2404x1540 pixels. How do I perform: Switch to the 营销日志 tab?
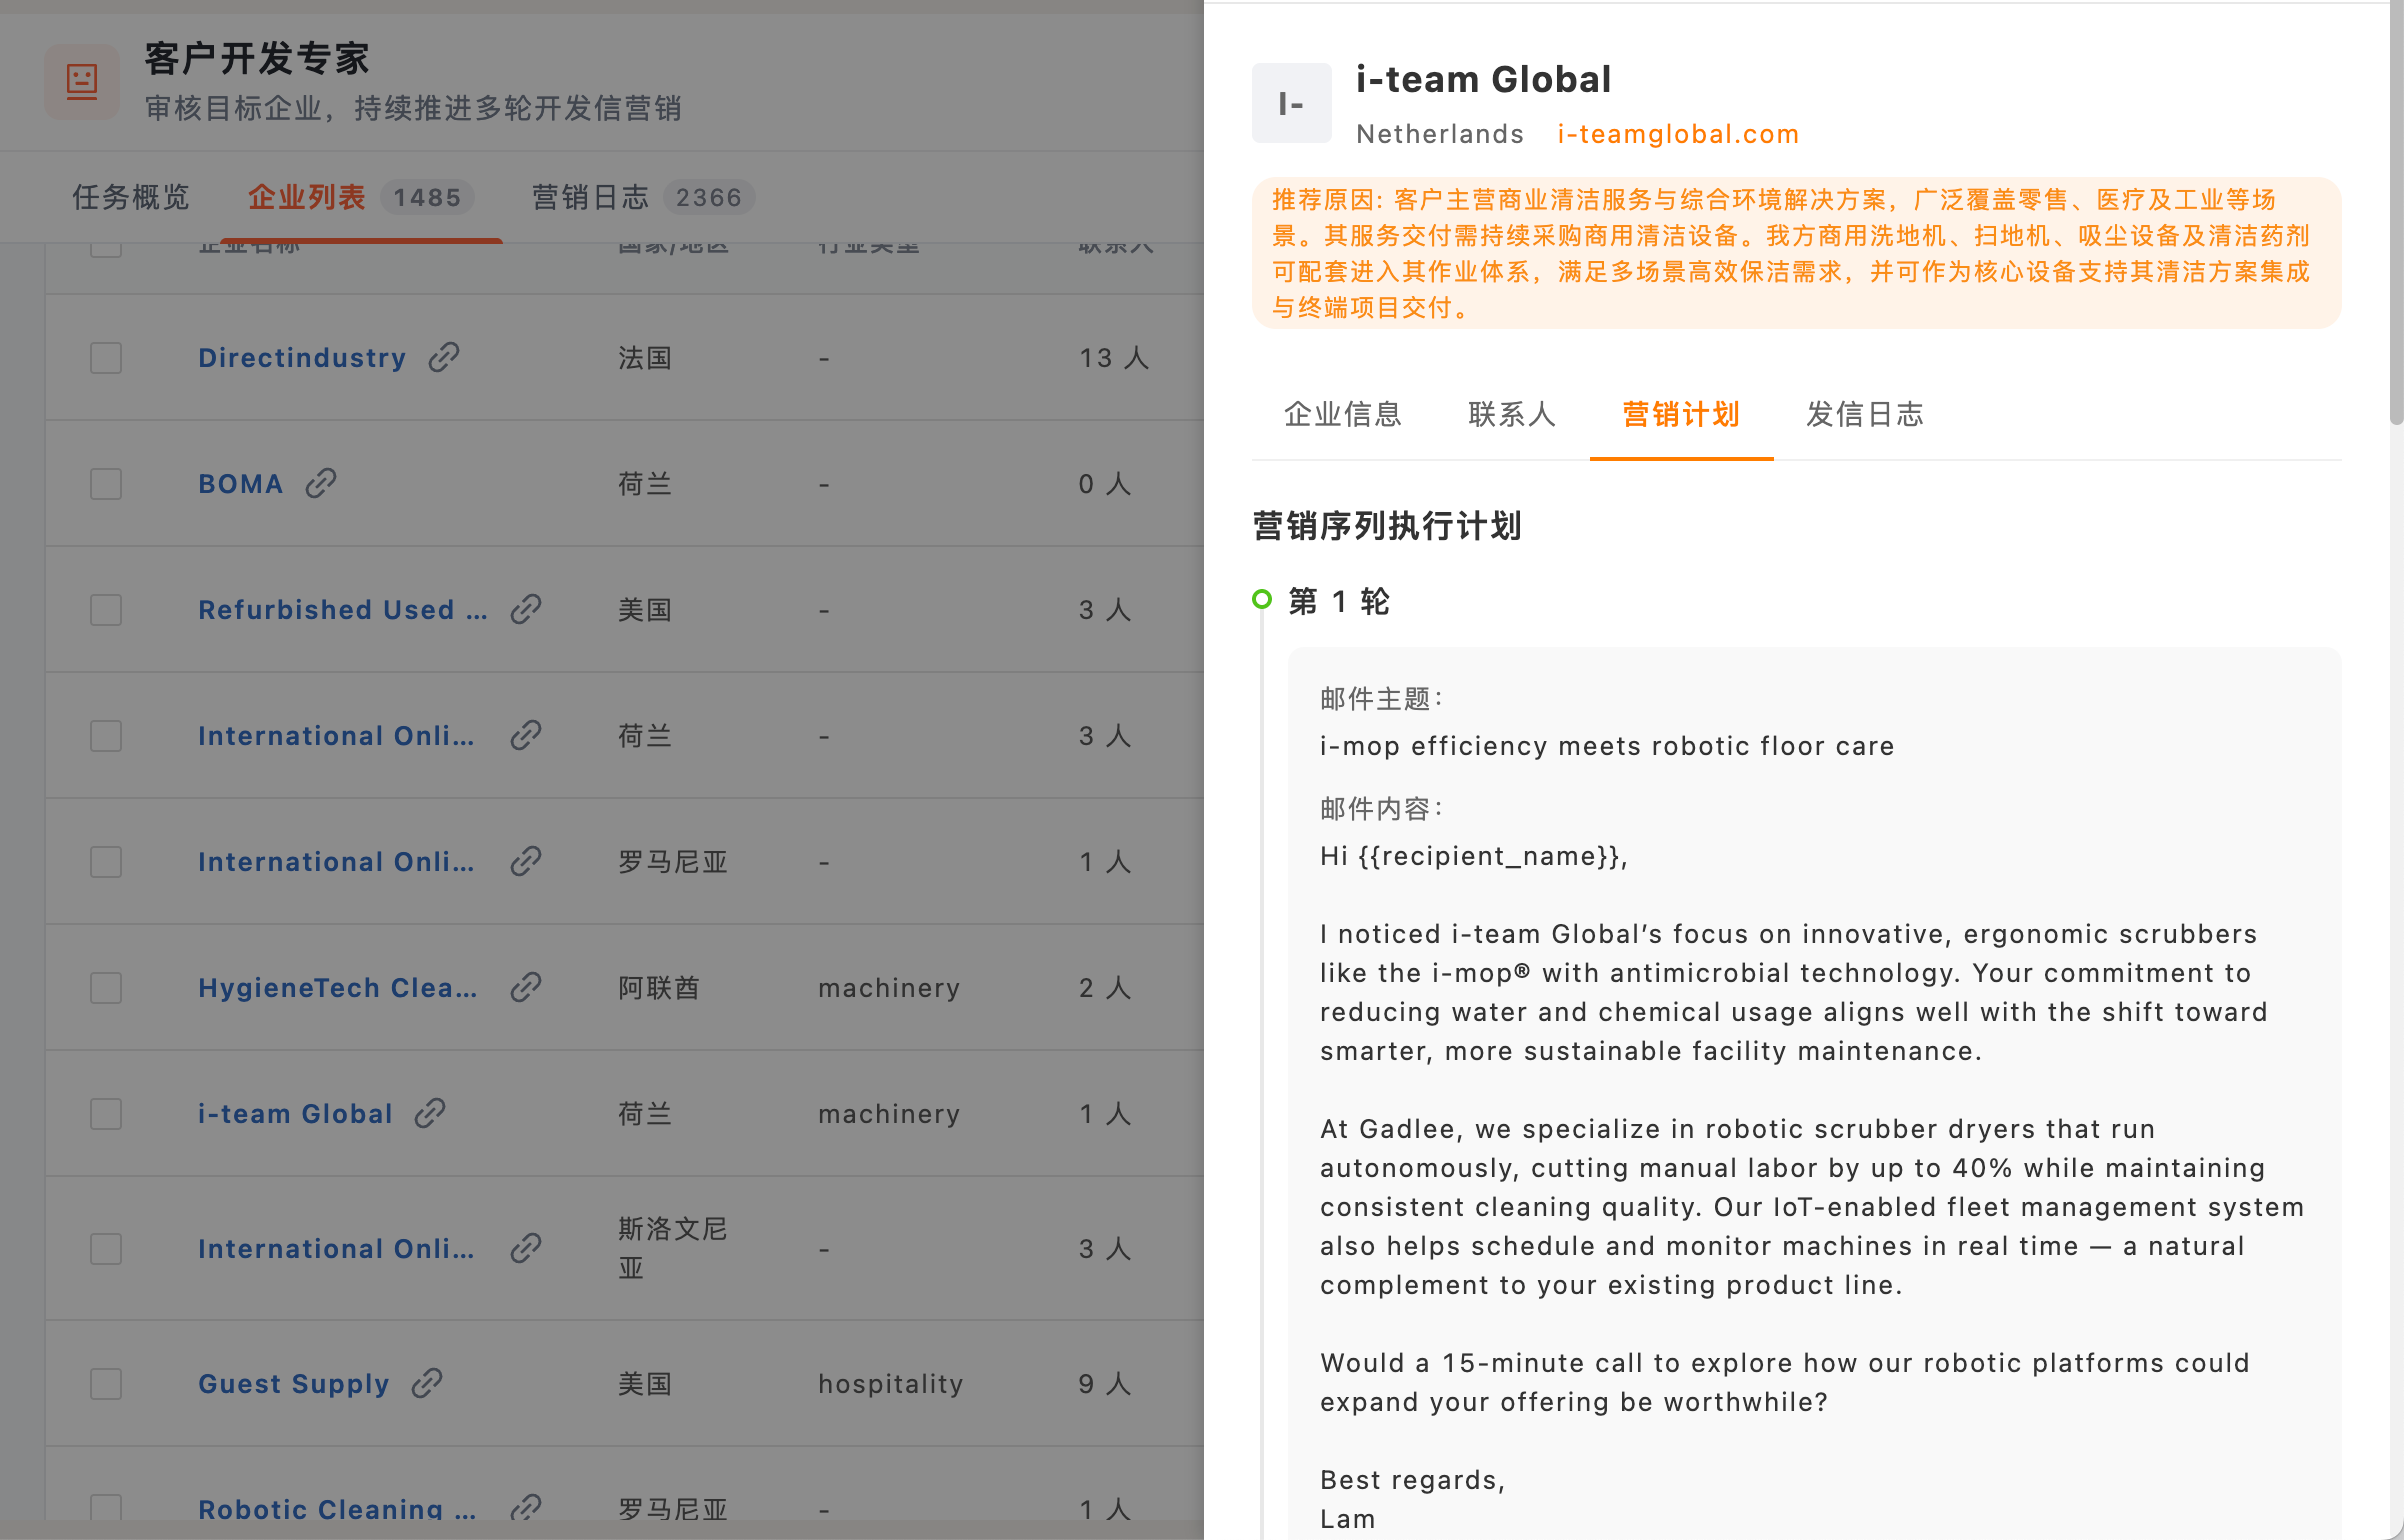click(643, 197)
